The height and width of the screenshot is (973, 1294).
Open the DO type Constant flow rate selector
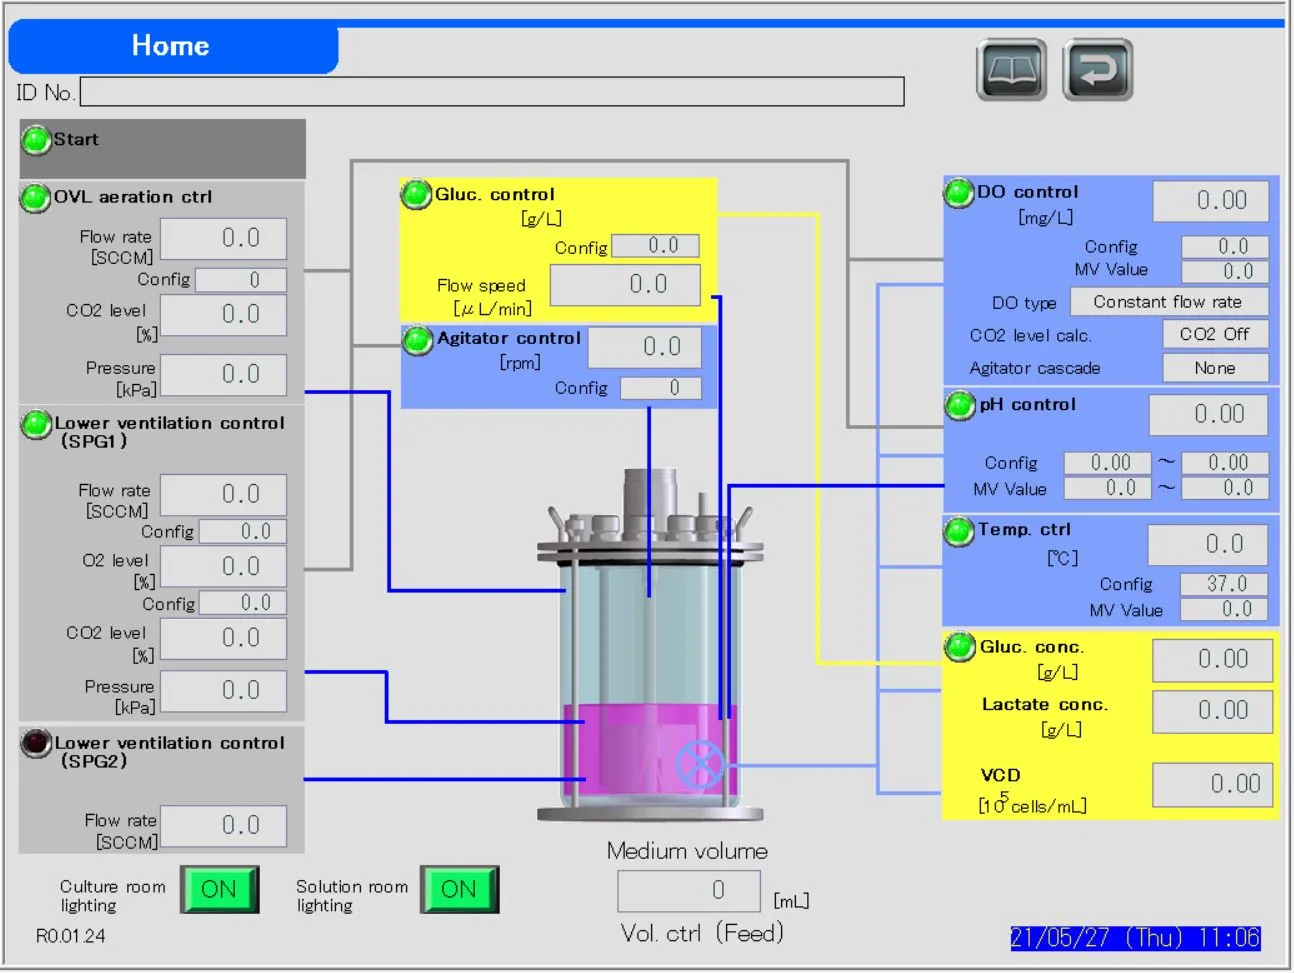(1169, 302)
